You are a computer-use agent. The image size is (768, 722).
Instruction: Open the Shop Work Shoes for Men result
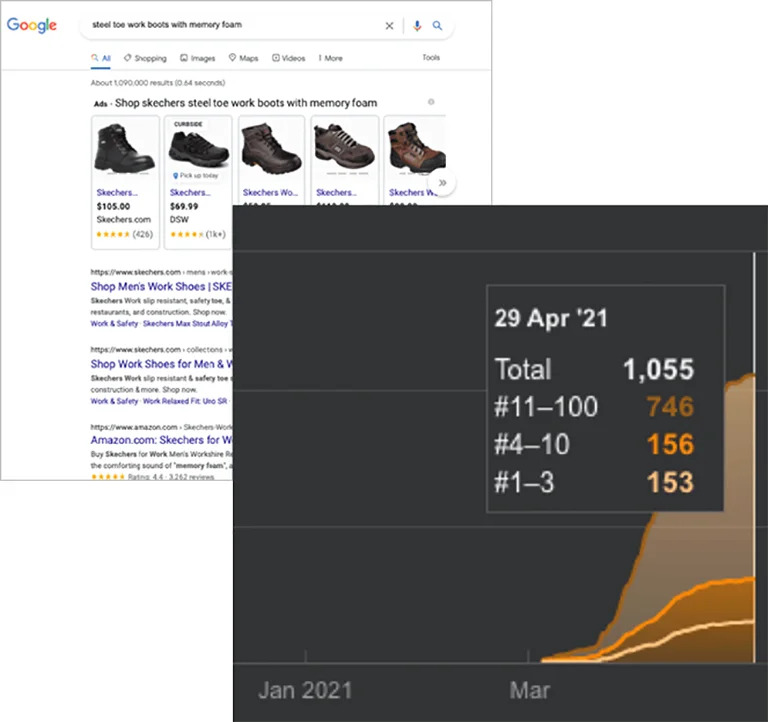(x=162, y=364)
